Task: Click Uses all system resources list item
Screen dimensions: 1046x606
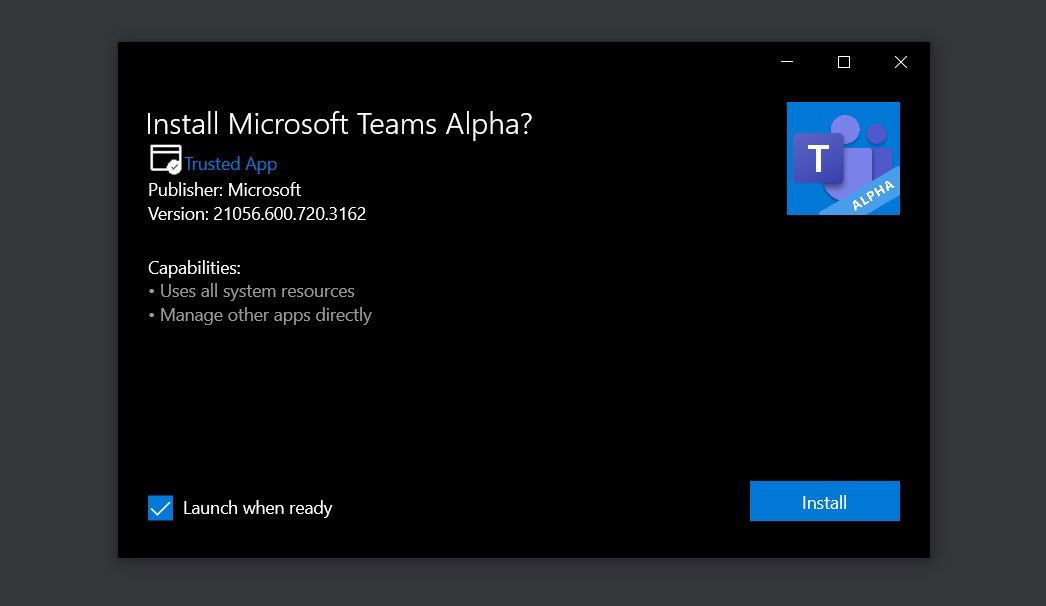Action: tap(251, 291)
